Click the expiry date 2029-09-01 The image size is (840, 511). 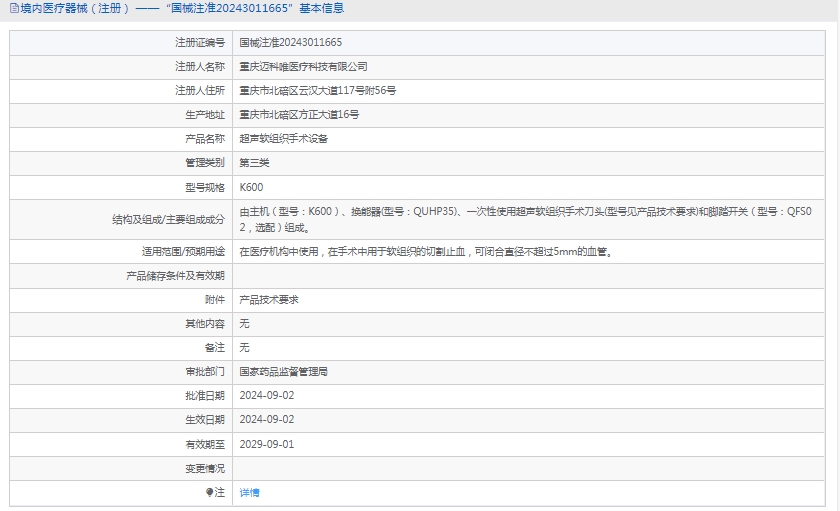[267, 444]
